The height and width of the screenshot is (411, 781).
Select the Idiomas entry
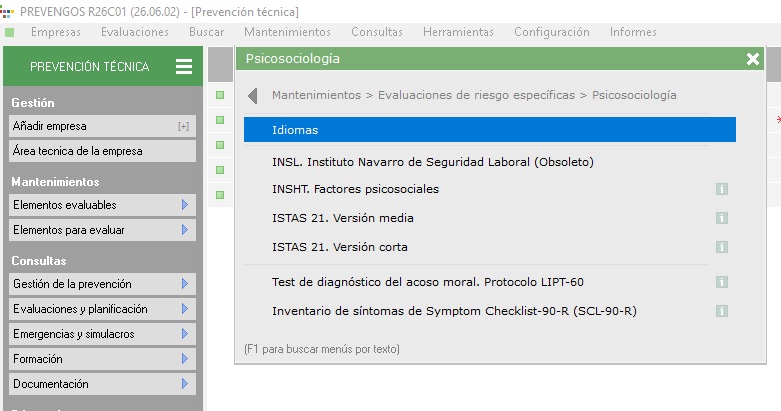[490, 130]
